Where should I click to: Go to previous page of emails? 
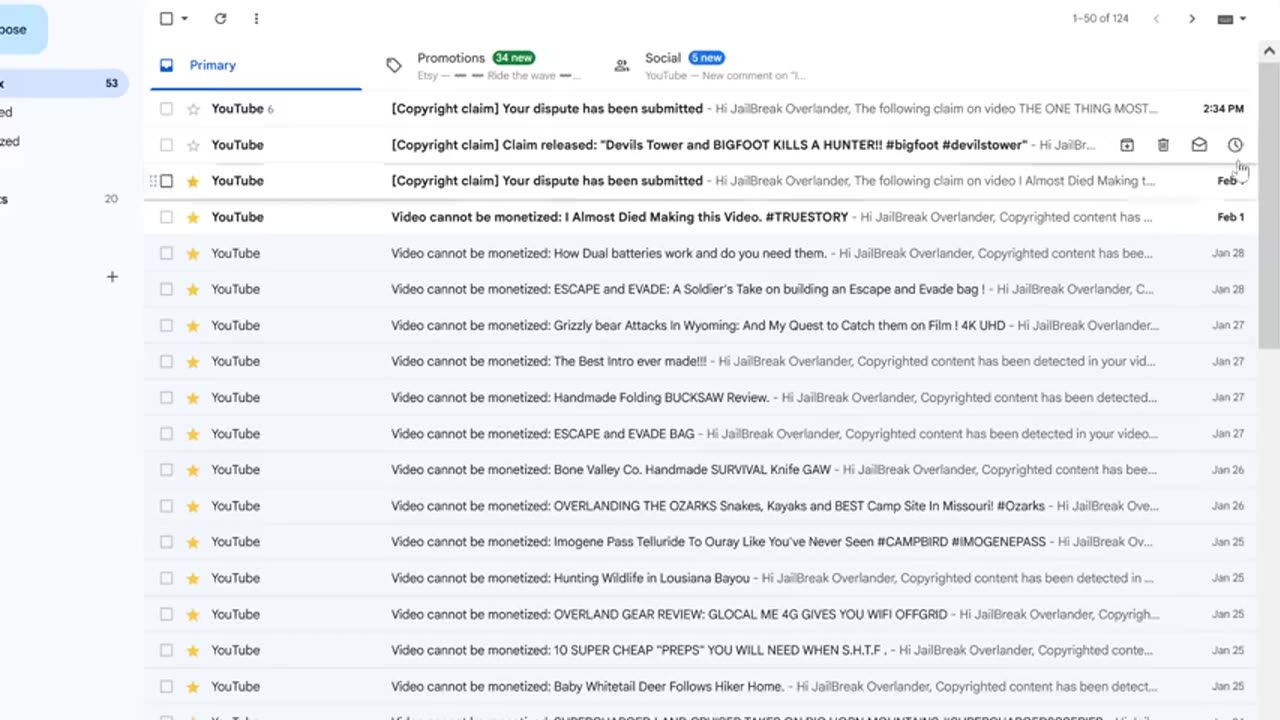(x=1156, y=18)
